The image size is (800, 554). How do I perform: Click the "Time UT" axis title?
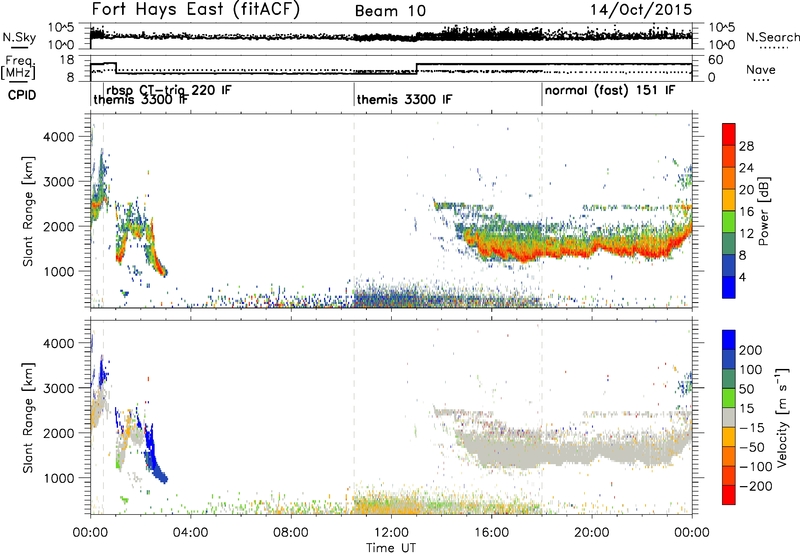pos(391,548)
